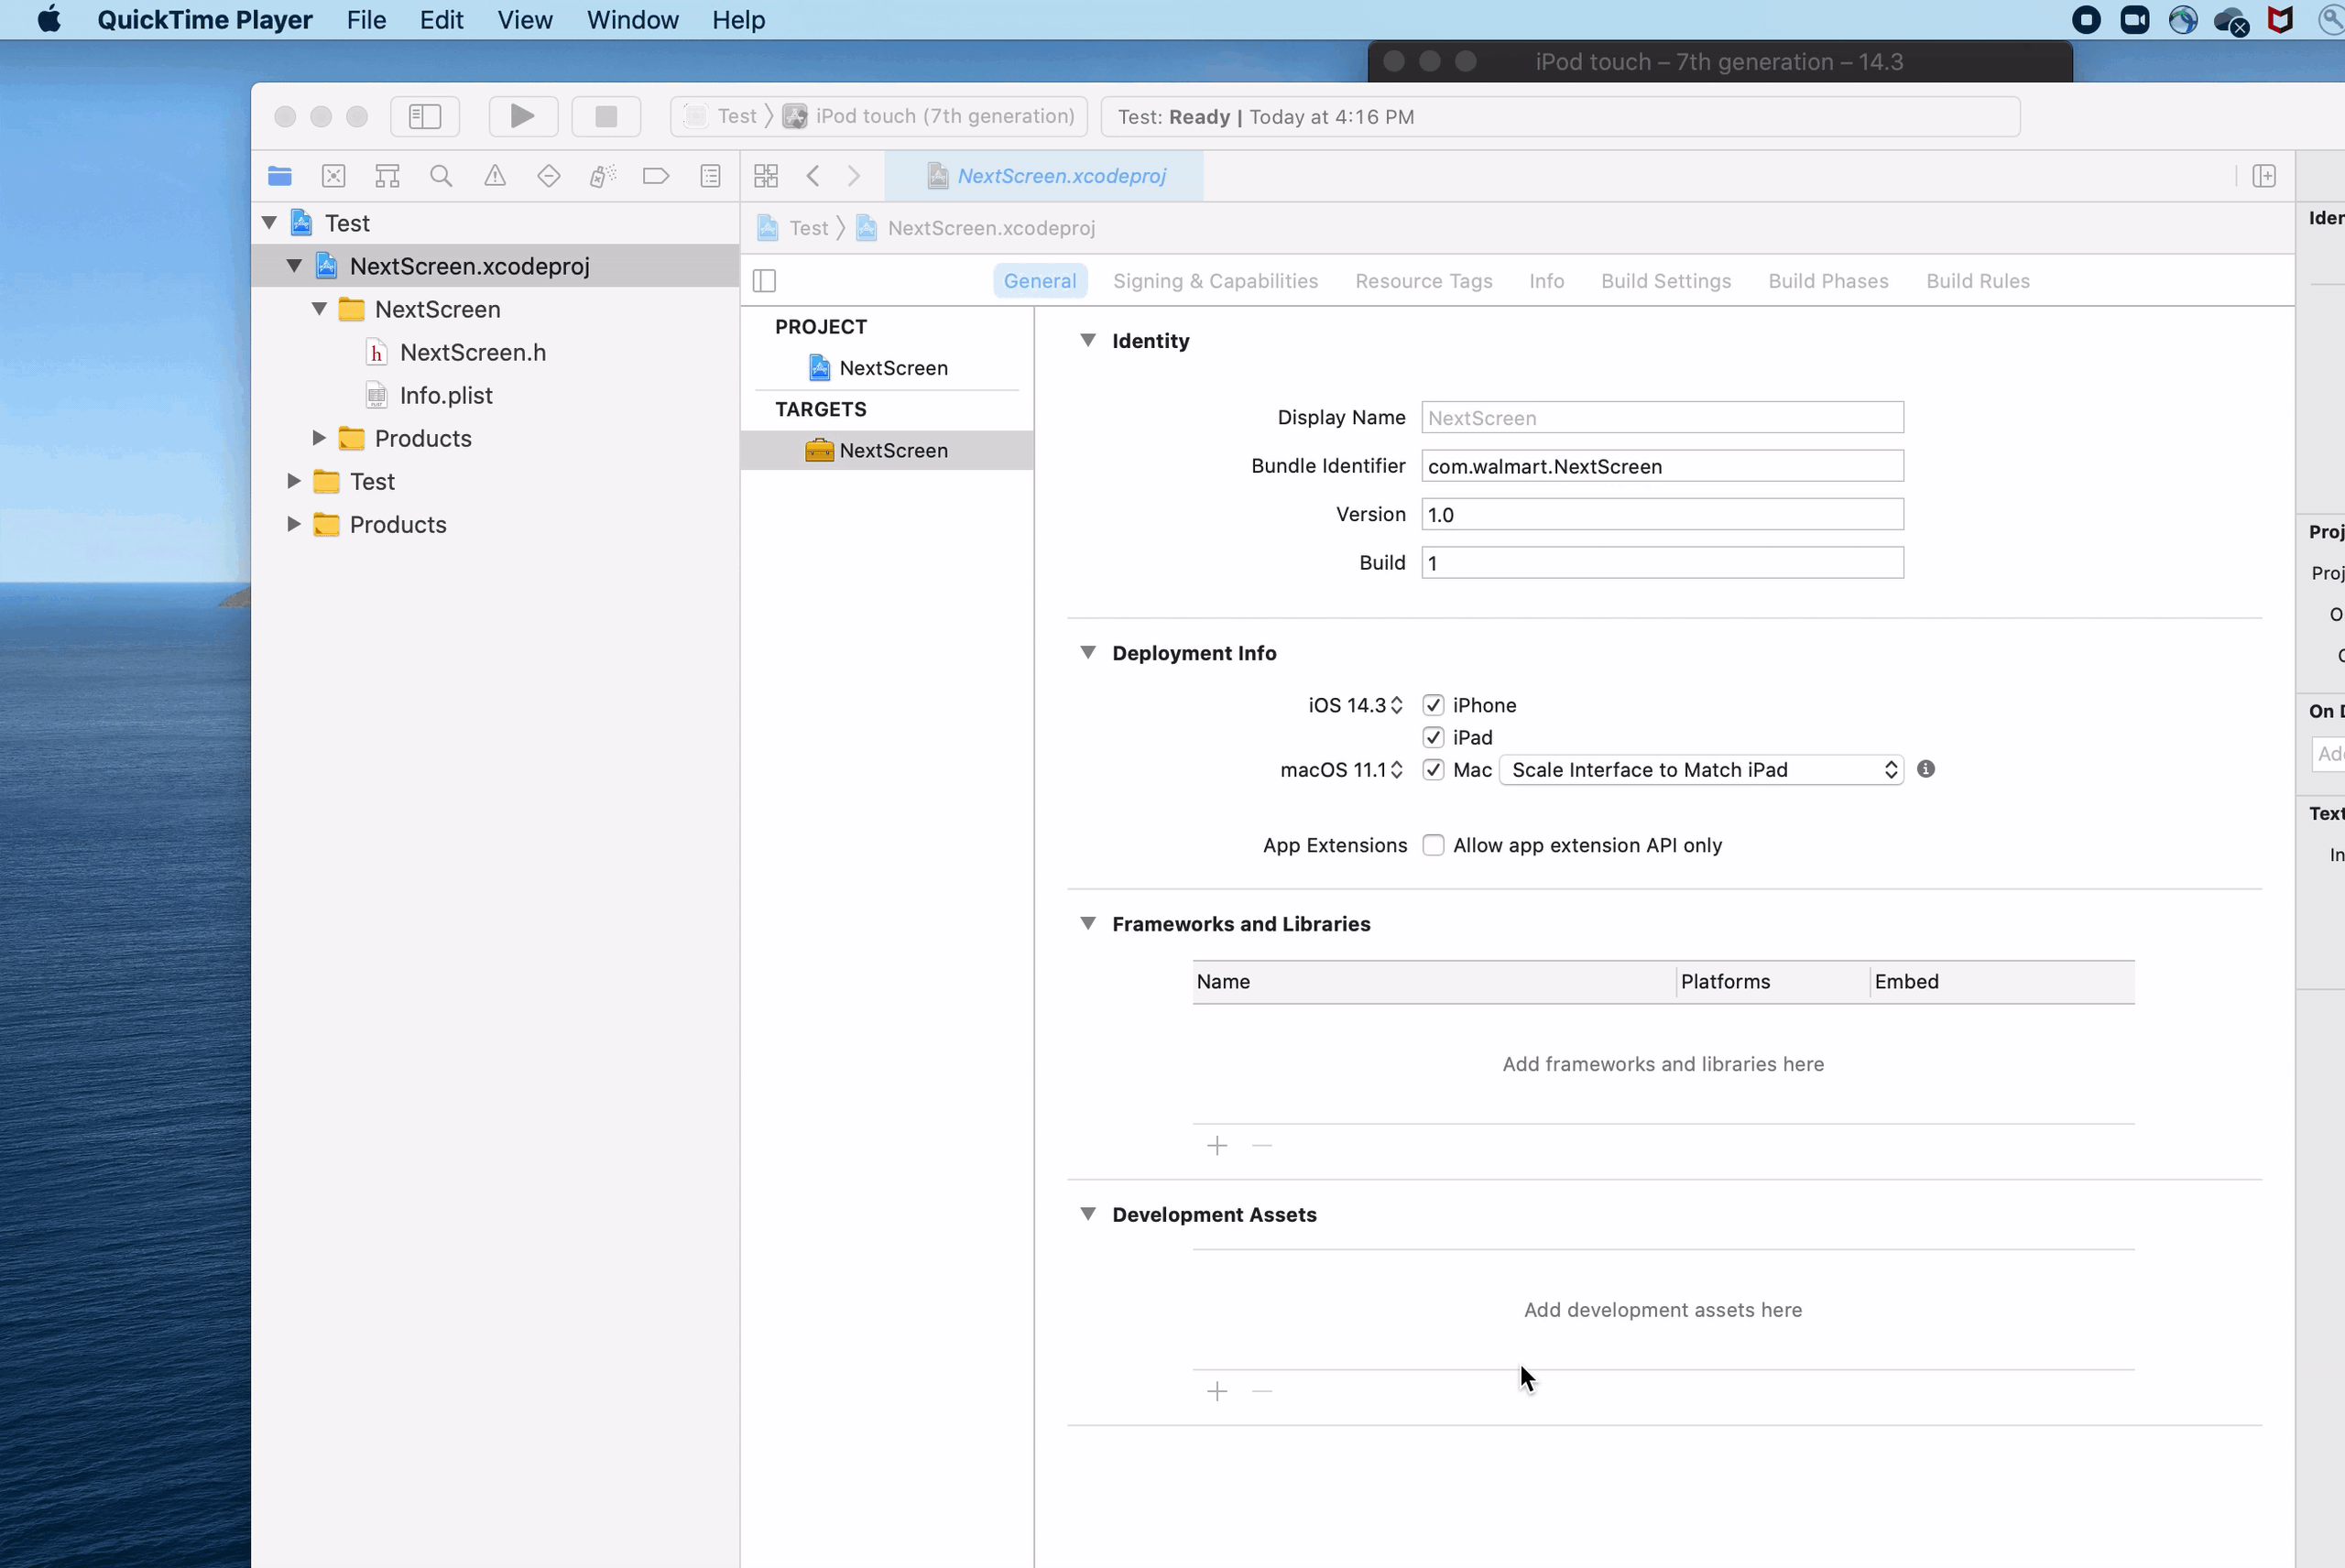Expand the Test folder group
Screen dimensions: 2345x1568
point(294,480)
